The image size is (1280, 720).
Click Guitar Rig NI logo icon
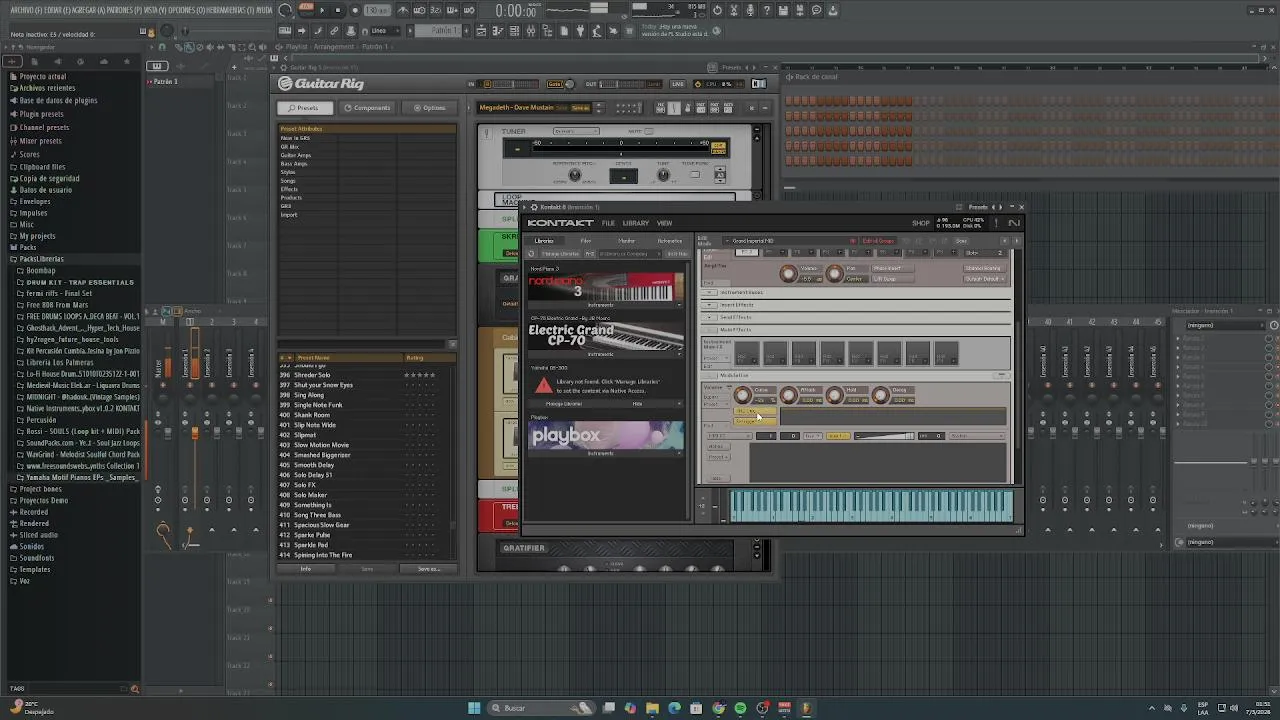click(x=759, y=84)
